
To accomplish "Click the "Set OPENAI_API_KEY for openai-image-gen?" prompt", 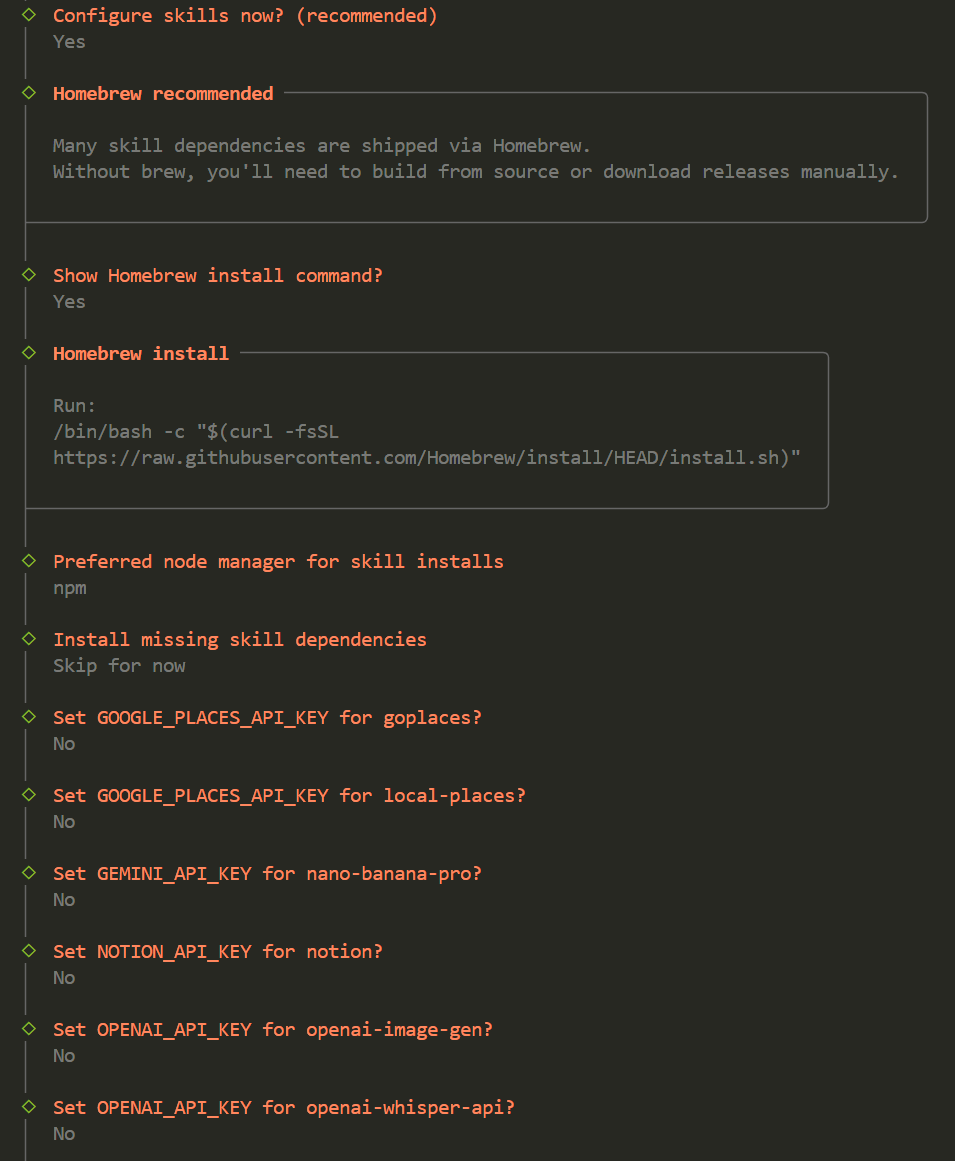I will click(272, 1029).
